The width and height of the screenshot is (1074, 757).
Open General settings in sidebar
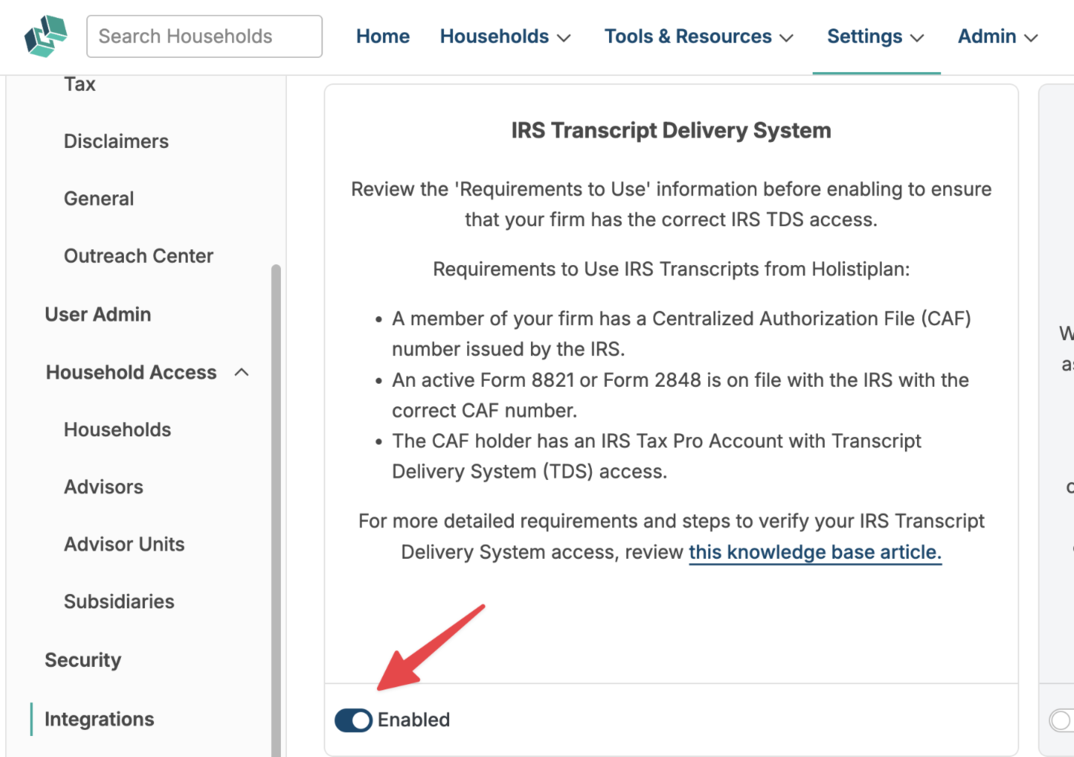(x=99, y=199)
